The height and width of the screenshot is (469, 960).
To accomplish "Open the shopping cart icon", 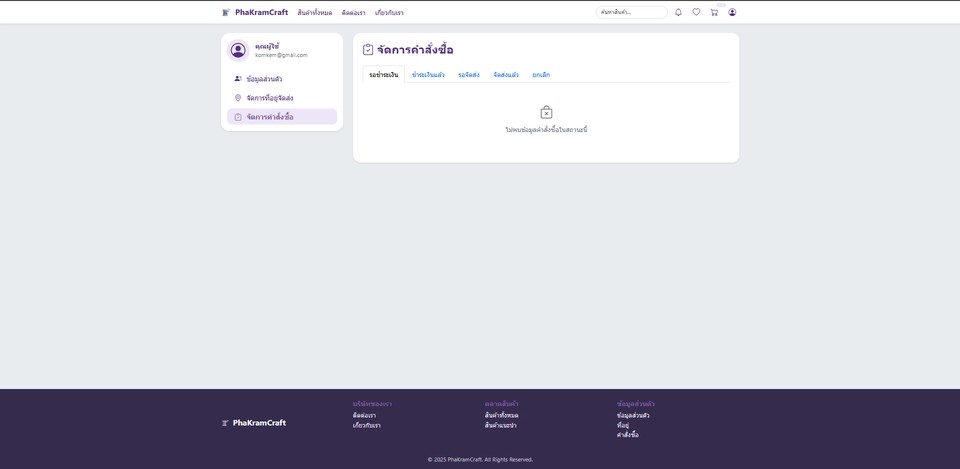I will (714, 12).
